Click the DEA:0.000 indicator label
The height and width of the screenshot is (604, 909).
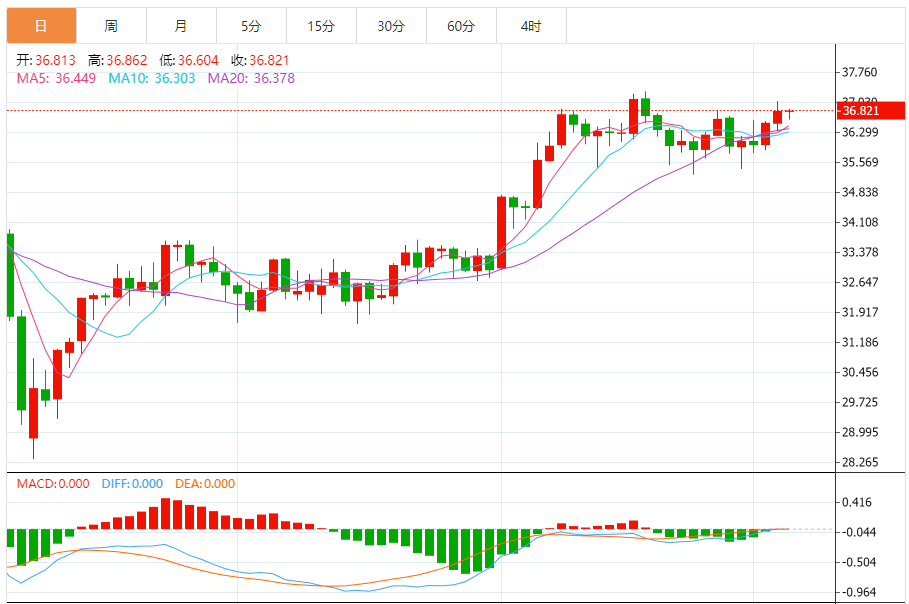(205, 484)
